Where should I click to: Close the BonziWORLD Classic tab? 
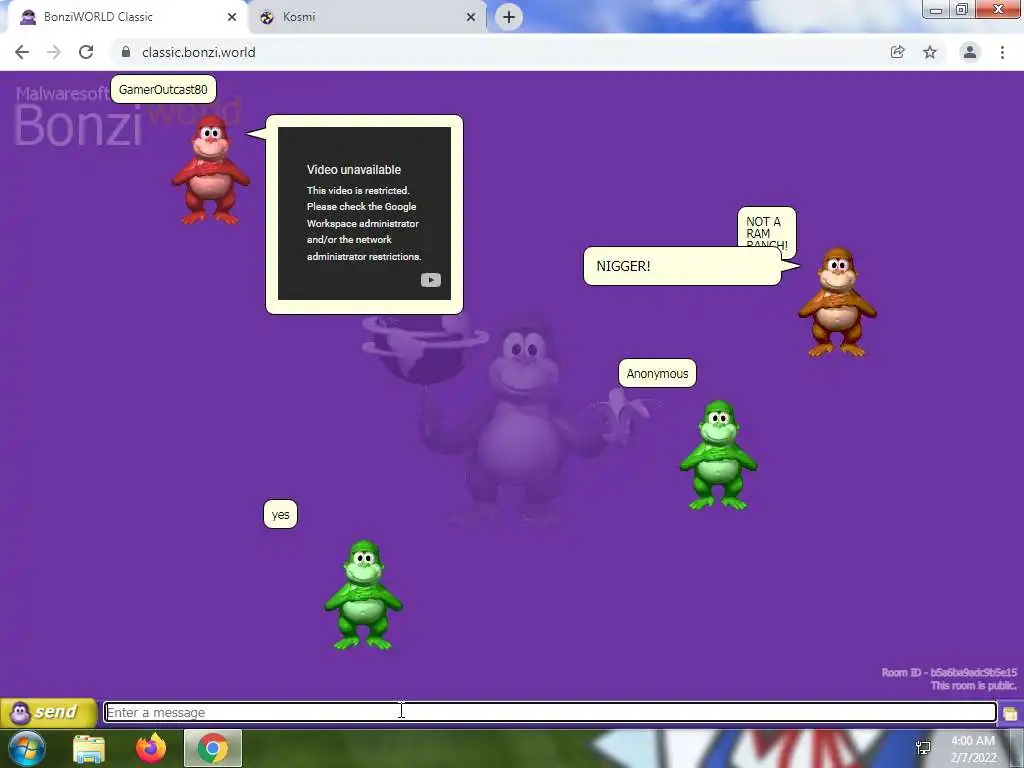pyautogui.click(x=232, y=17)
